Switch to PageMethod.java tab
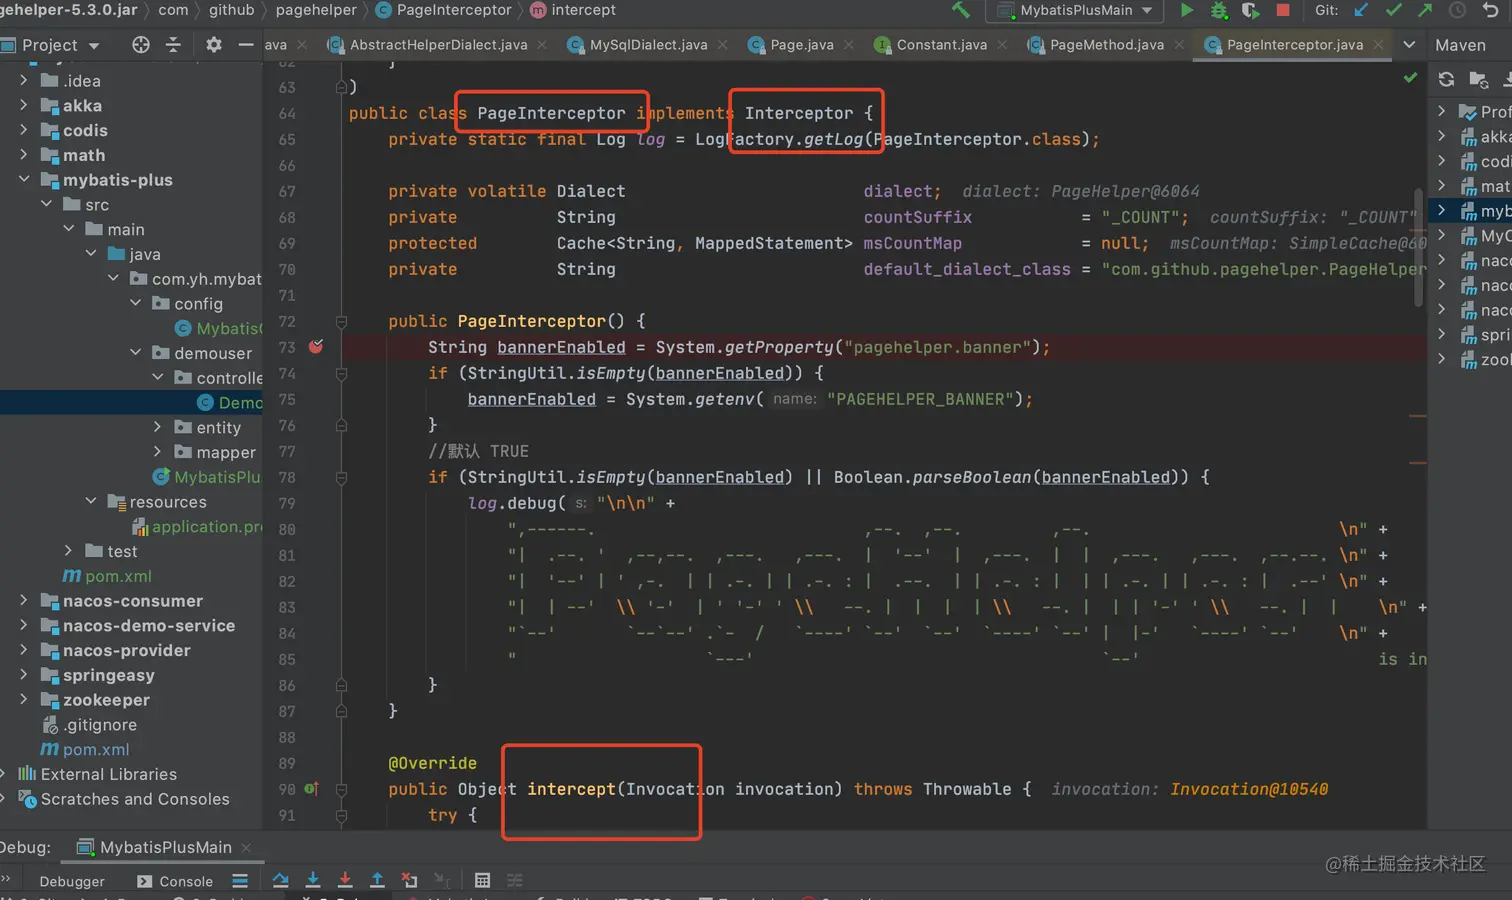Viewport: 1512px width, 900px height. (1105, 45)
